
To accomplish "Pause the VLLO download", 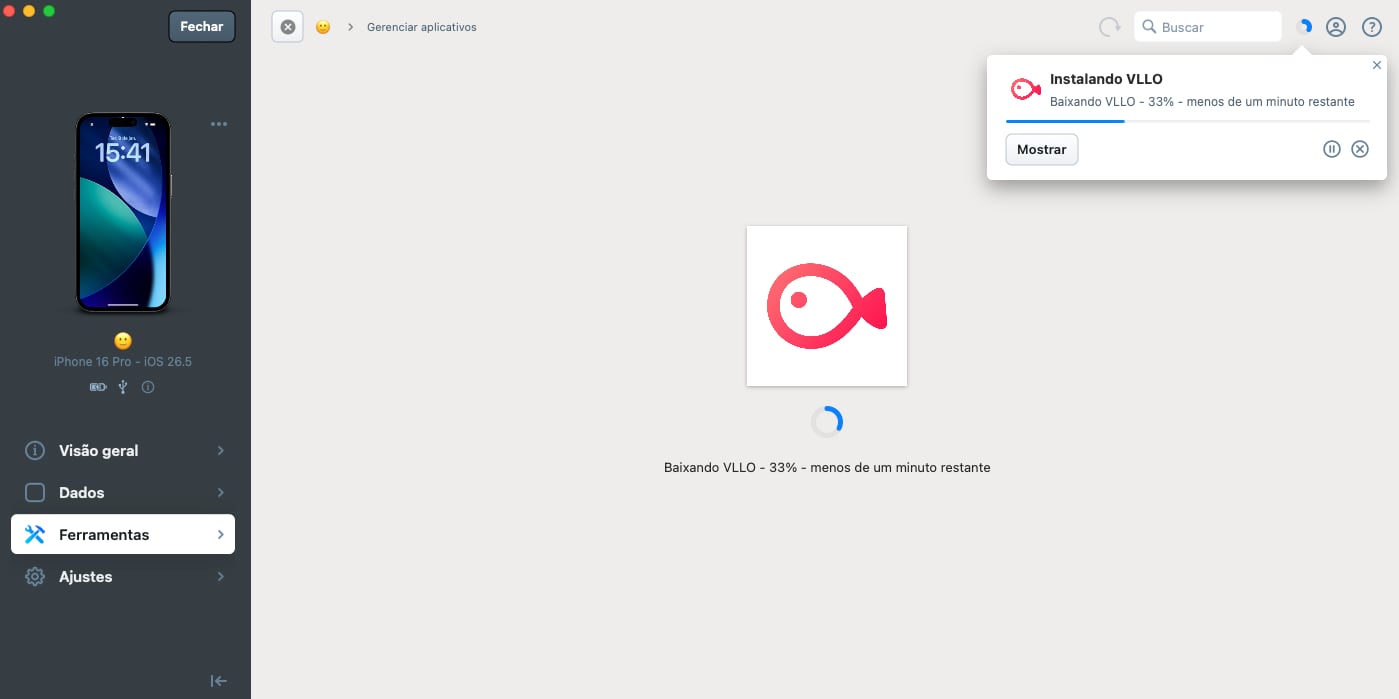I will coord(1332,149).
